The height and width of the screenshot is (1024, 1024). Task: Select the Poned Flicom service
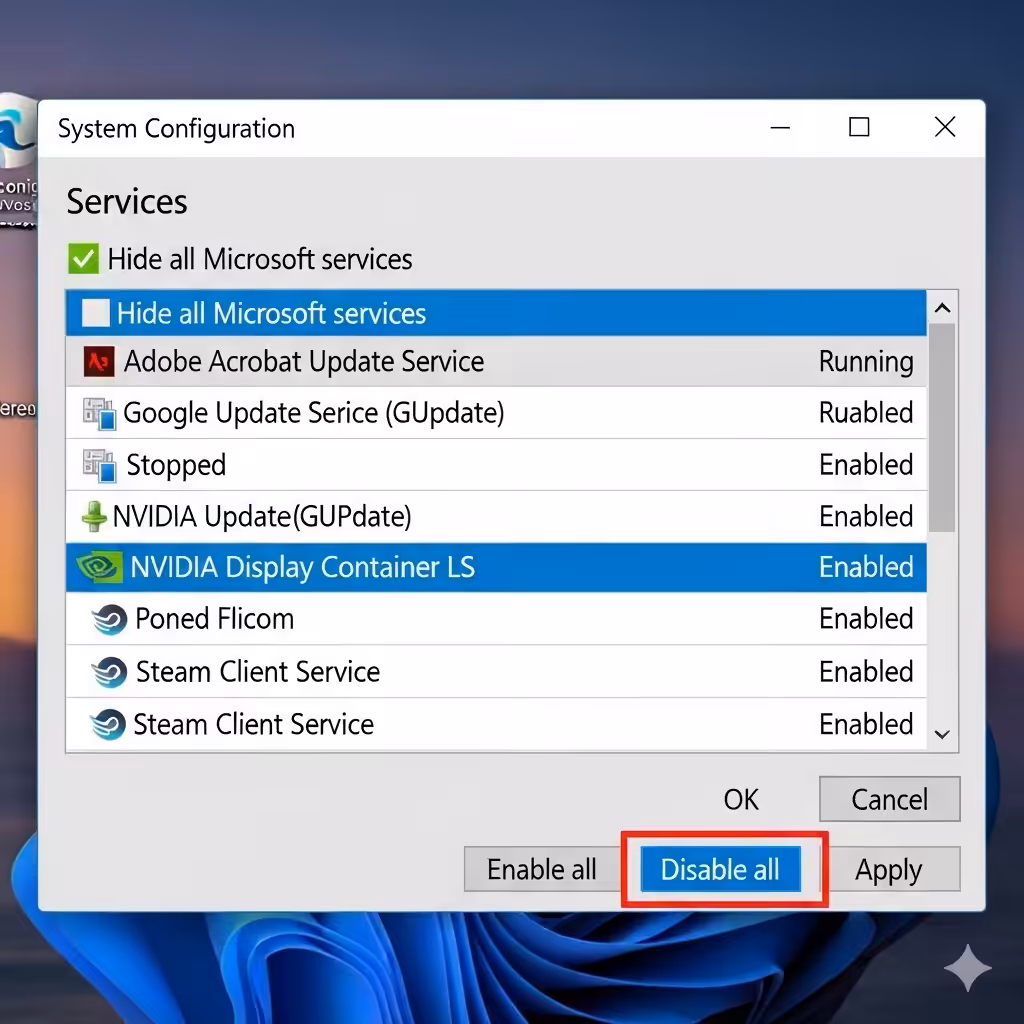click(x=496, y=619)
